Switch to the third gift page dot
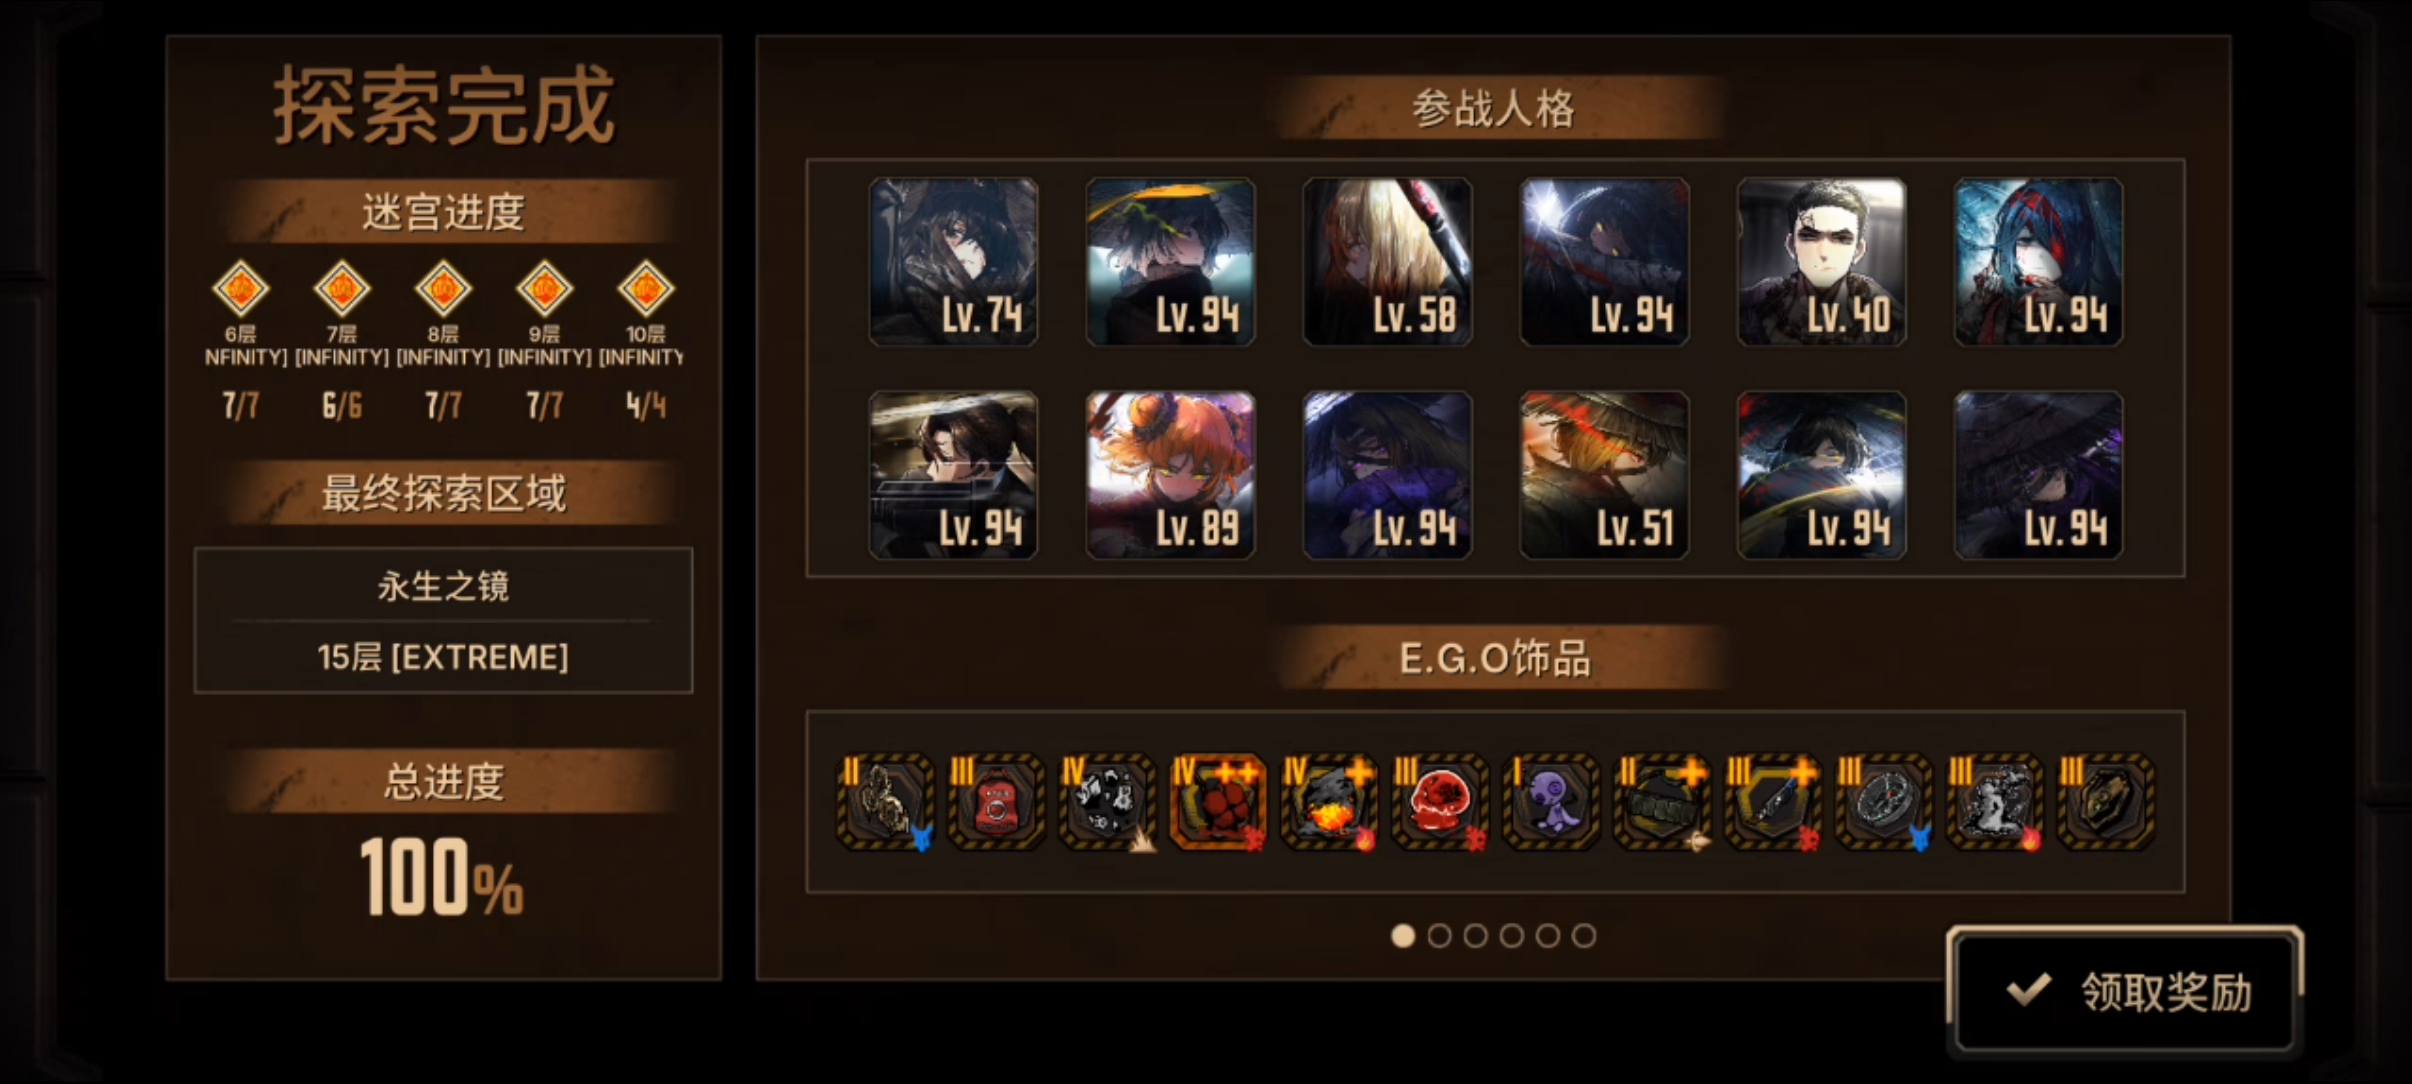The height and width of the screenshot is (1084, 2412). coord(1475,936)
